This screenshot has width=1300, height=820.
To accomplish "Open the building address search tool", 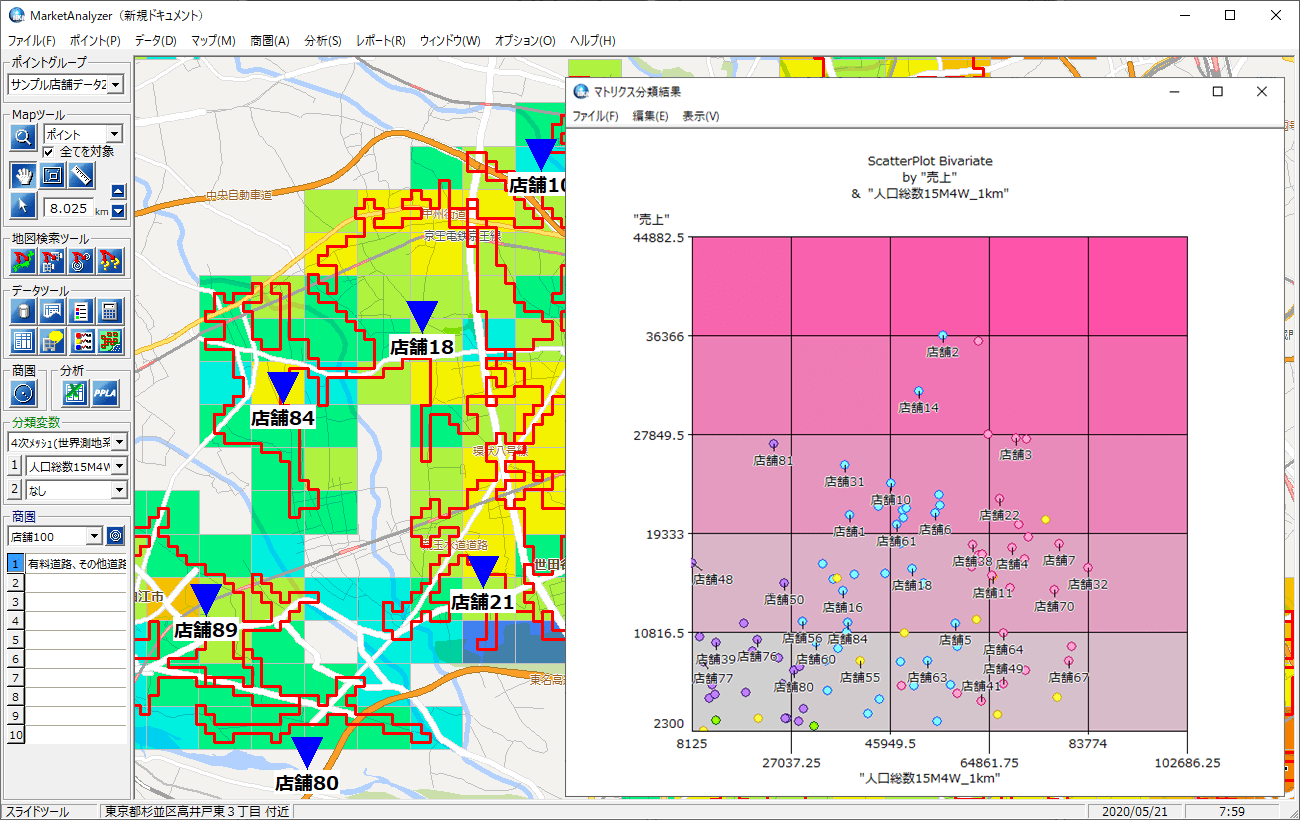I will pyautogui.click(x=52, y=262).
